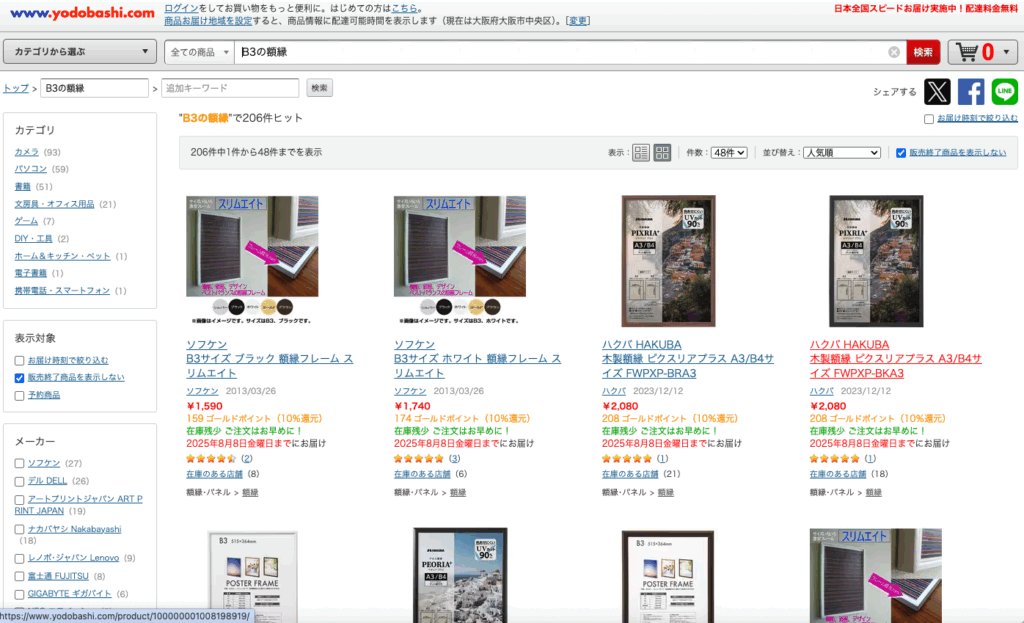Open B3サイズ ブラック 額縁フレーム product link
The height and width of the screenshot is (623, 1024).
click(x=269, y=366)
